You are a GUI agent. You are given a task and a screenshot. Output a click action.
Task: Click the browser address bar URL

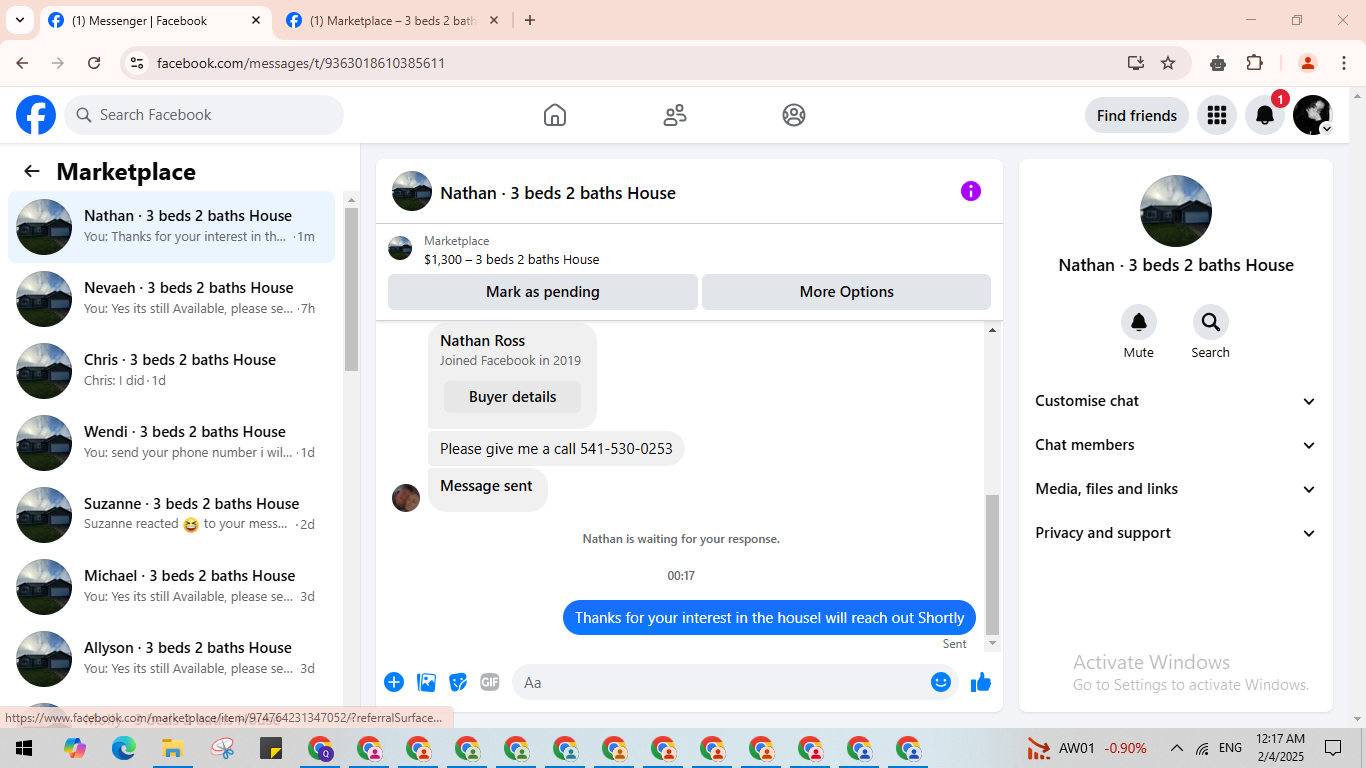point(301,63)
